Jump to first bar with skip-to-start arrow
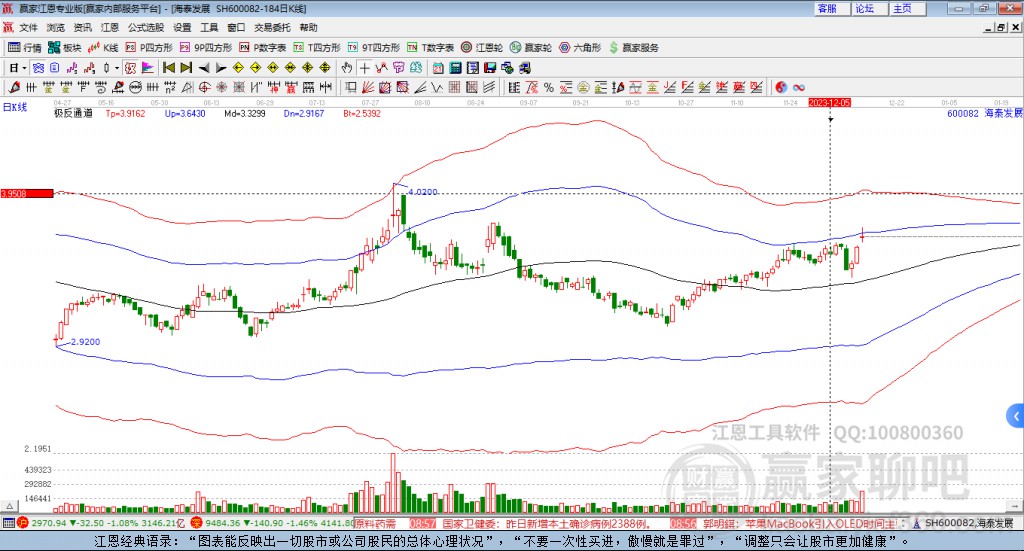1024x551 pixels. 169,68
